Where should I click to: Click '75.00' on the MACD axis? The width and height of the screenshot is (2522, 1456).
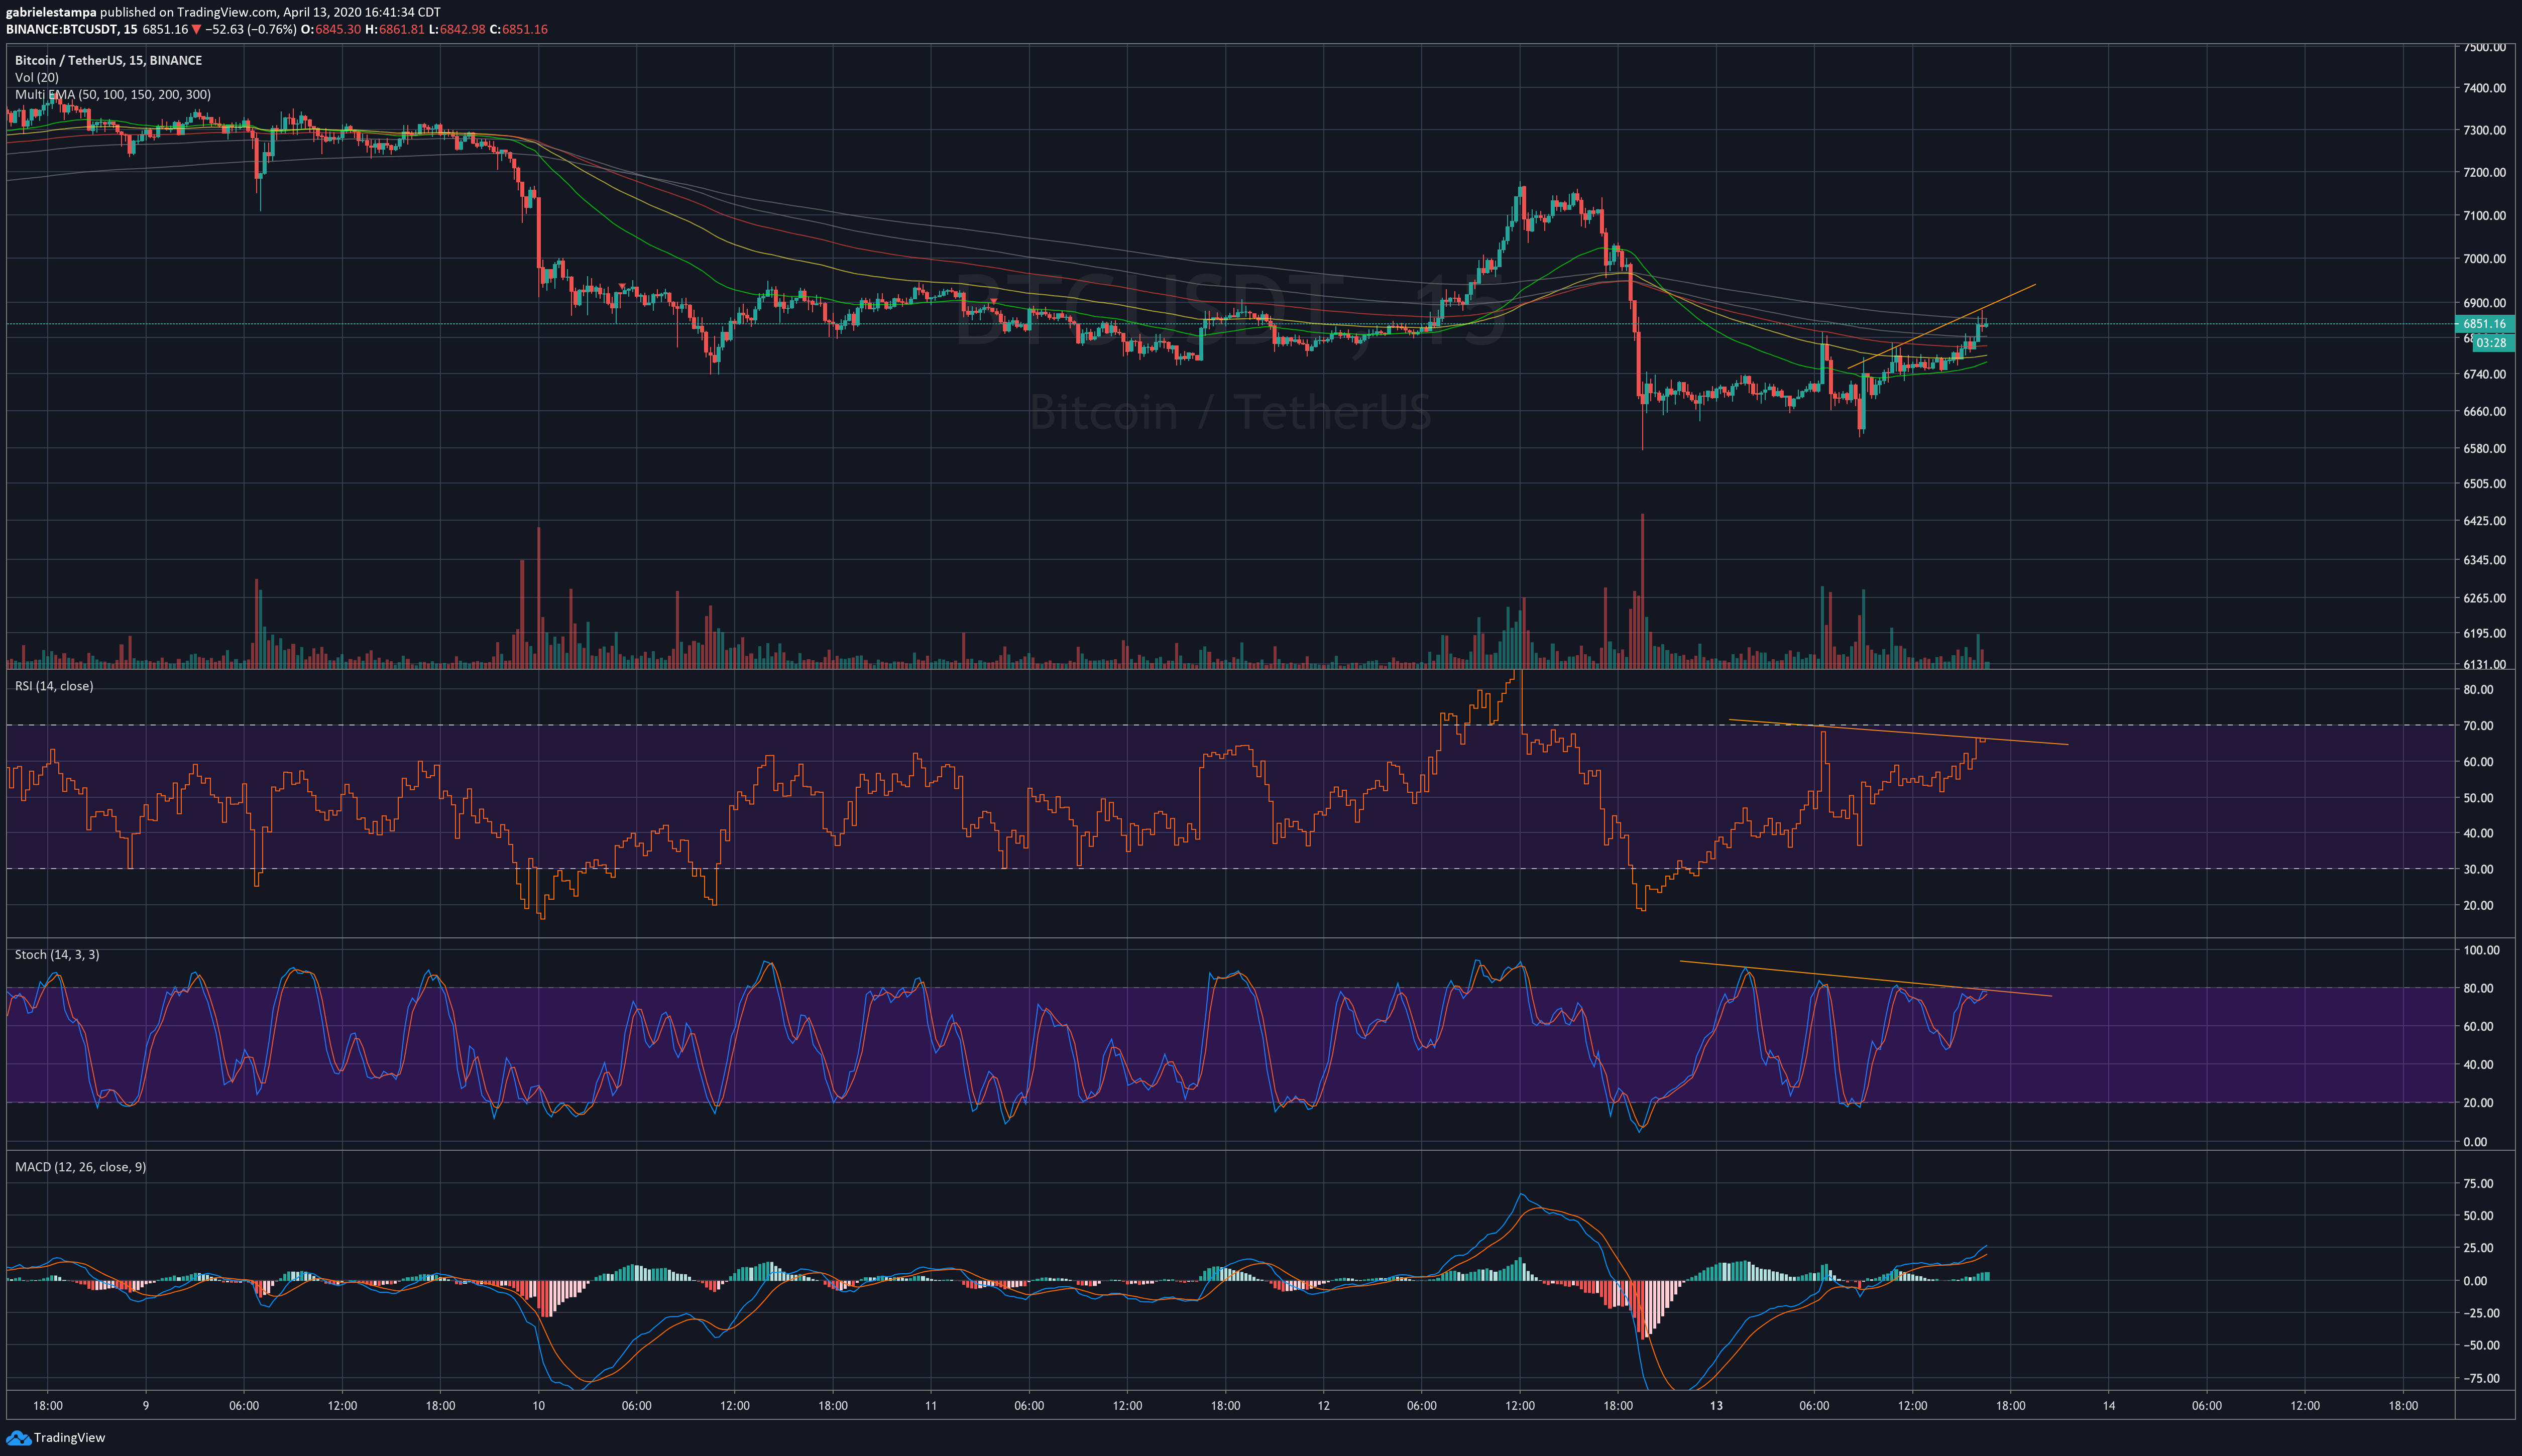point(2478,1183)
